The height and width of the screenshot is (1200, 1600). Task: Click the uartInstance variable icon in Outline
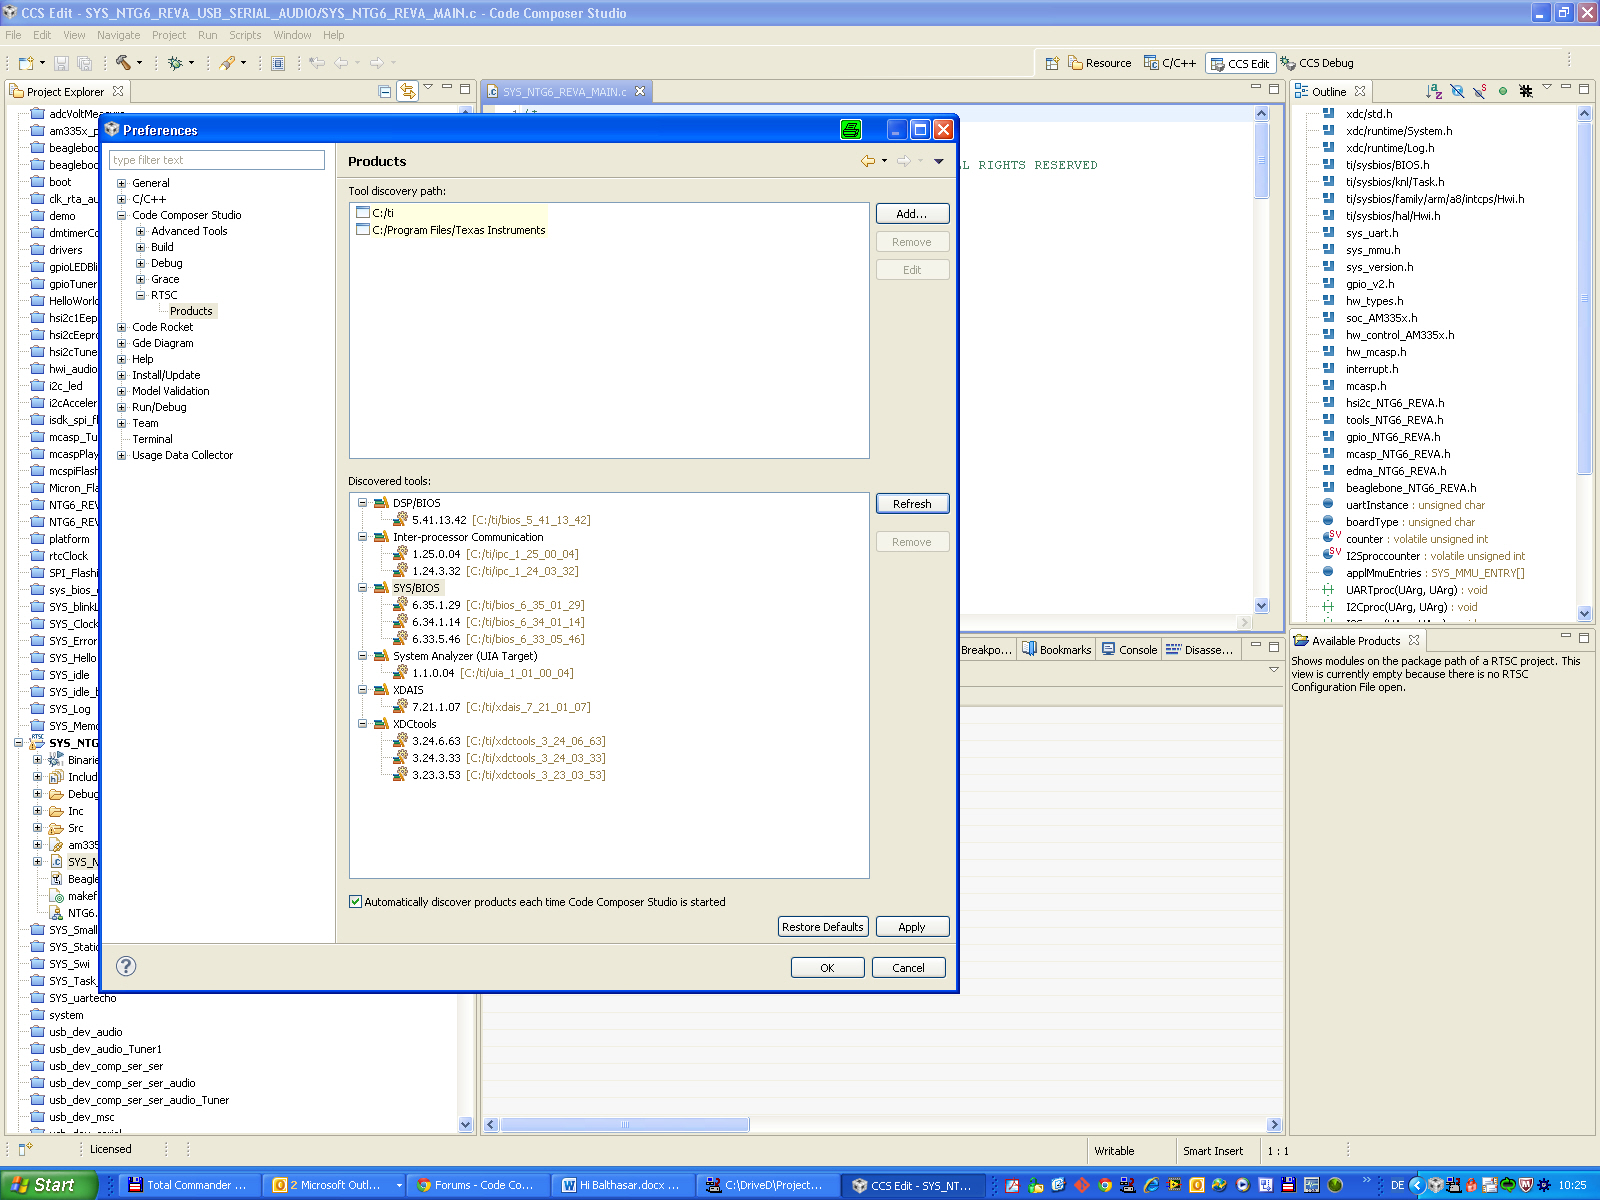[1328, 505]
